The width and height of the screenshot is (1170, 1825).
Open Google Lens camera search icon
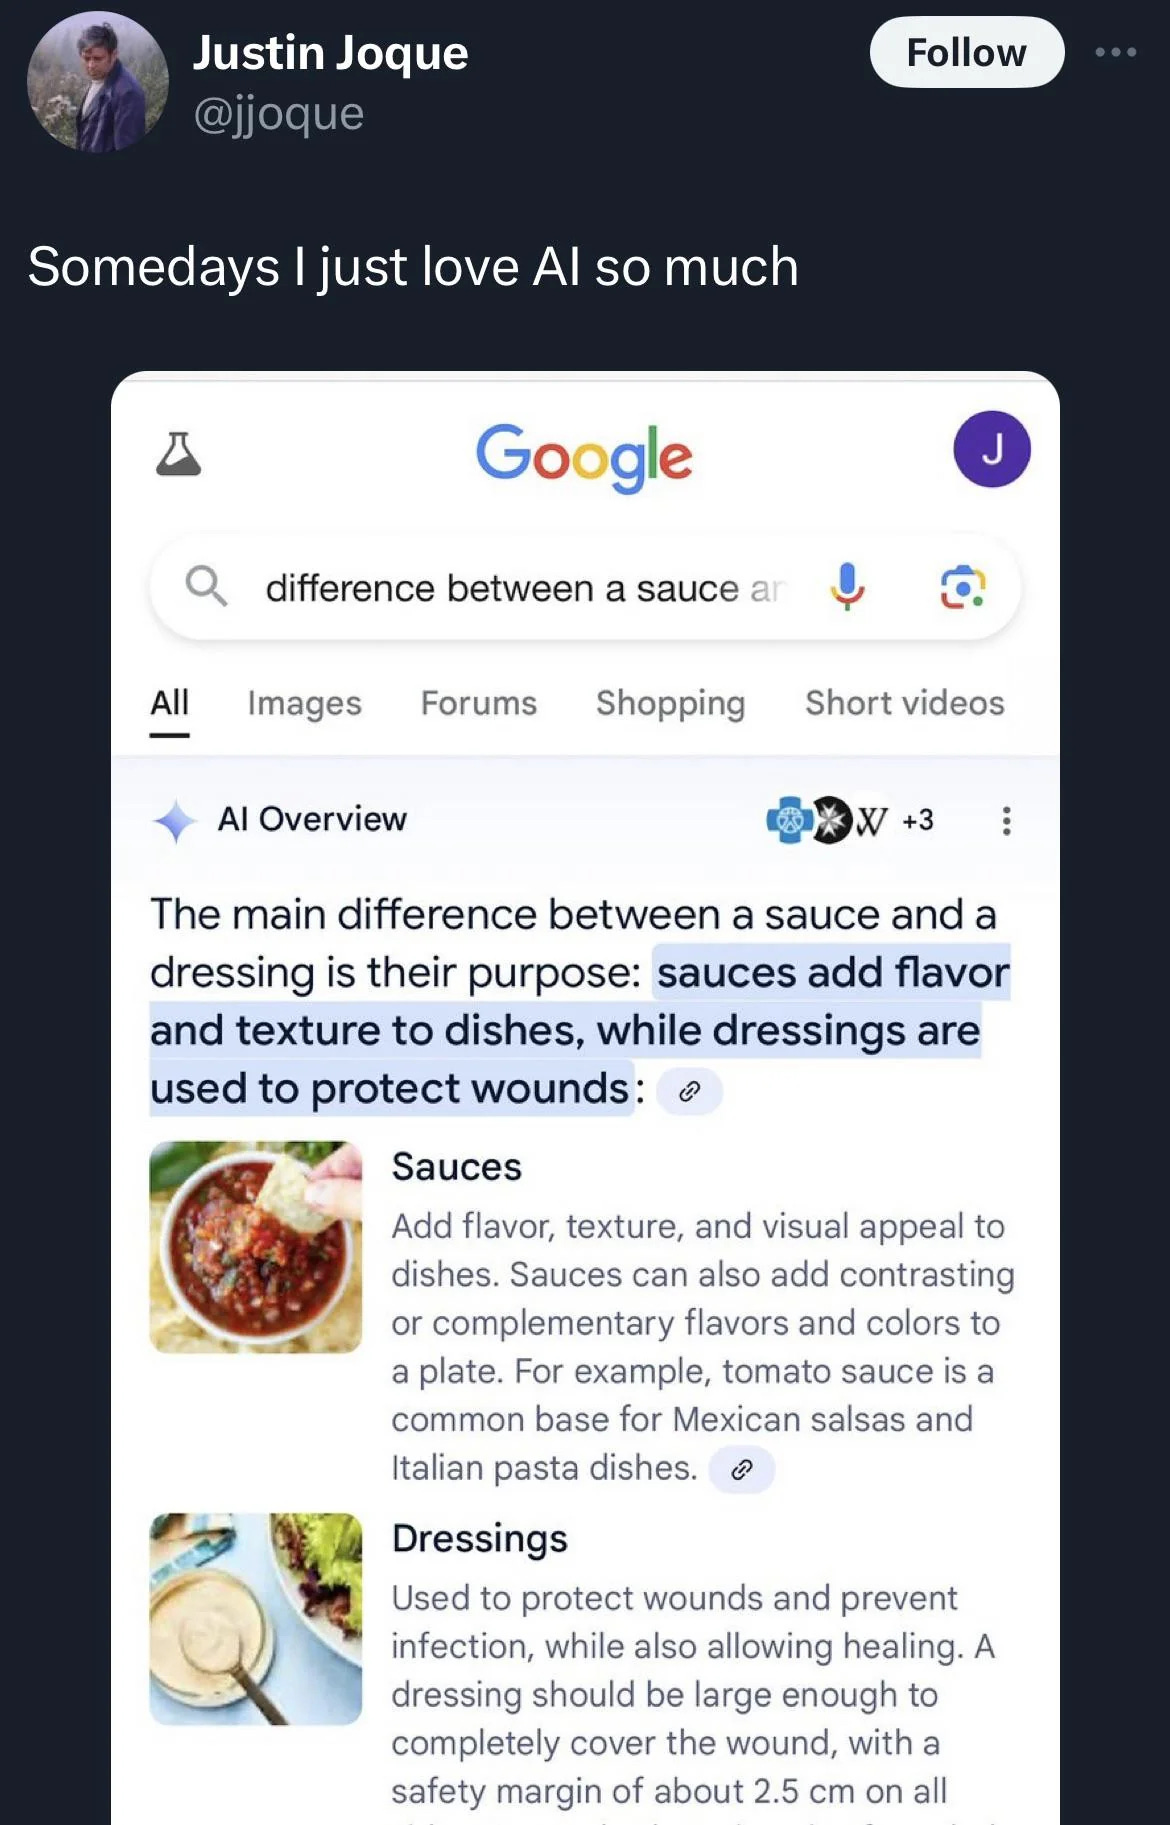pyautogui.click(x=963, y=587)
